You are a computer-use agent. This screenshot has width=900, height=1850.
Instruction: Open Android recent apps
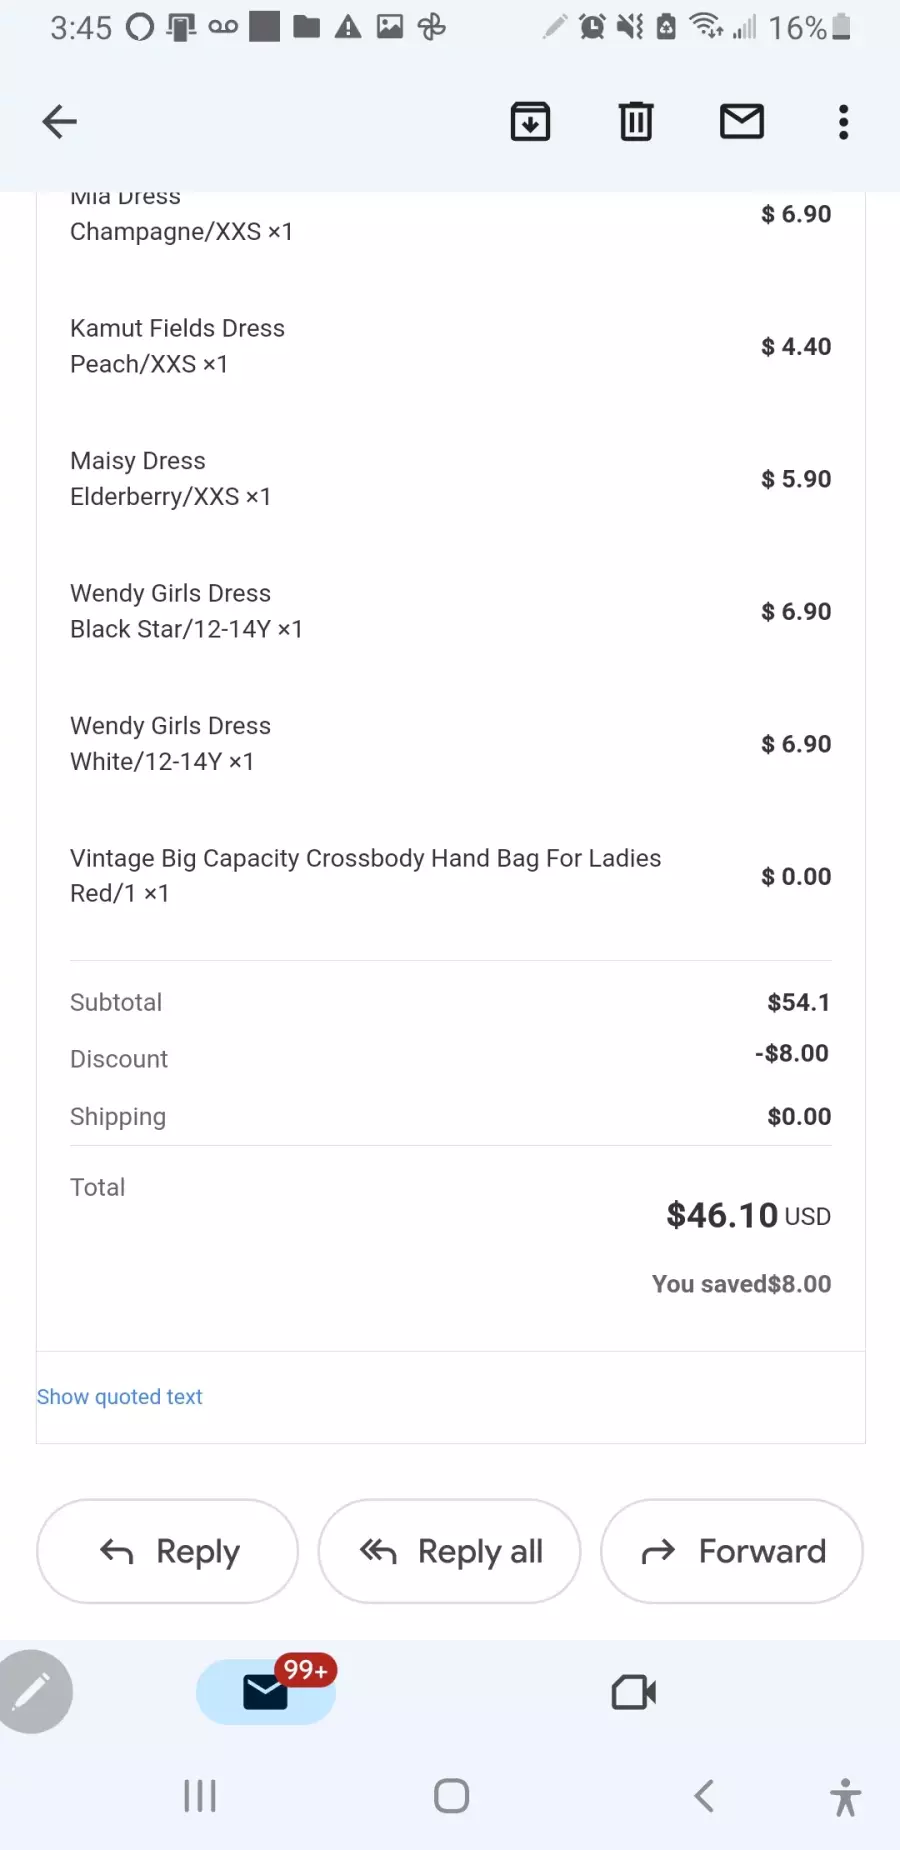pyautogui.click(x=200, y=1796)
